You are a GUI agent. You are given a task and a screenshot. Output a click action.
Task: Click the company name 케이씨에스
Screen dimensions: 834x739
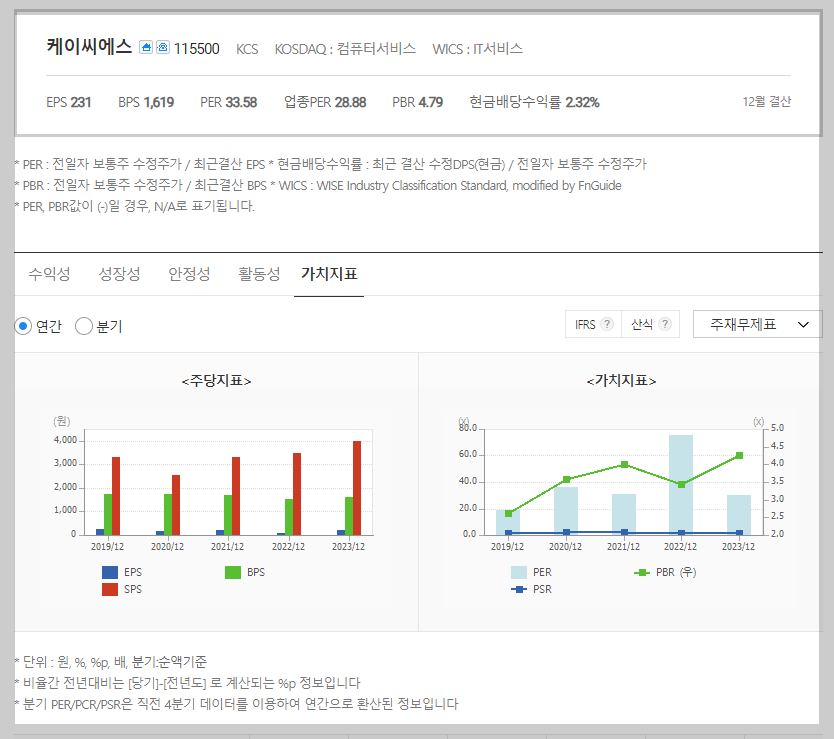pos(89,47)
